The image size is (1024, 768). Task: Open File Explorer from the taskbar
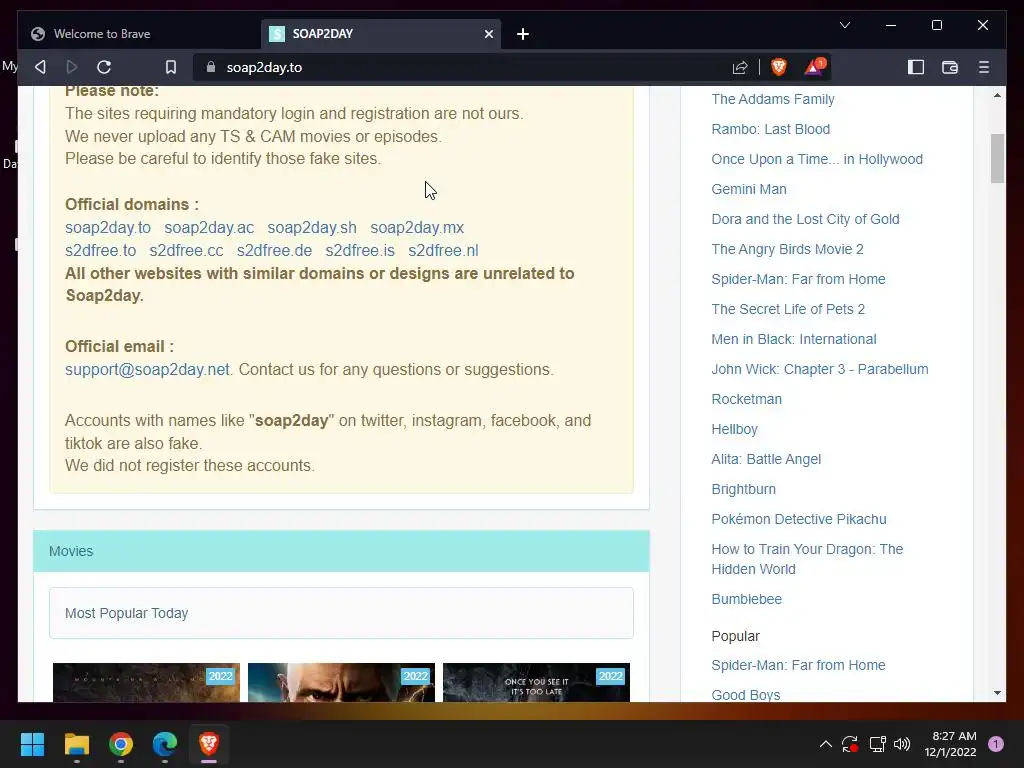pos(76,744)
